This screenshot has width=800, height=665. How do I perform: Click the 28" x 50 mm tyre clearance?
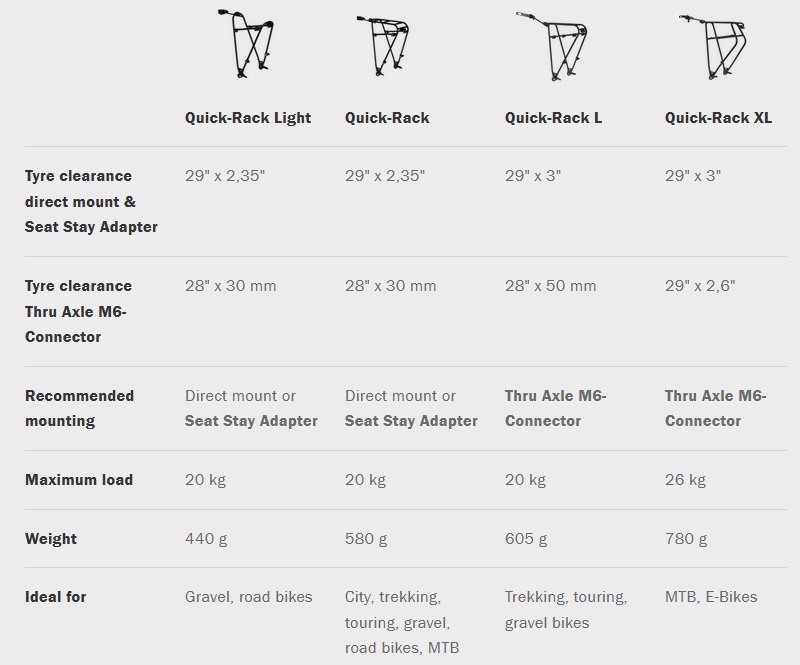[x=551, y=286]
